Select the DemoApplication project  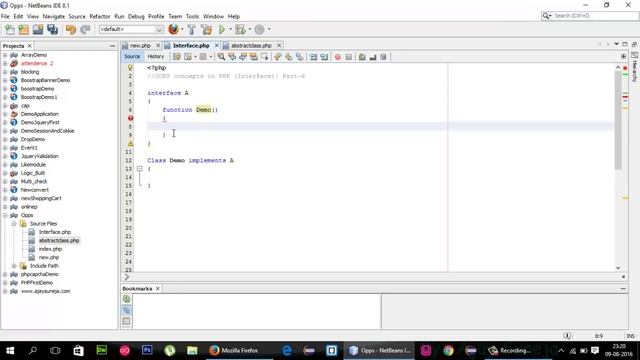pos(40,114)
